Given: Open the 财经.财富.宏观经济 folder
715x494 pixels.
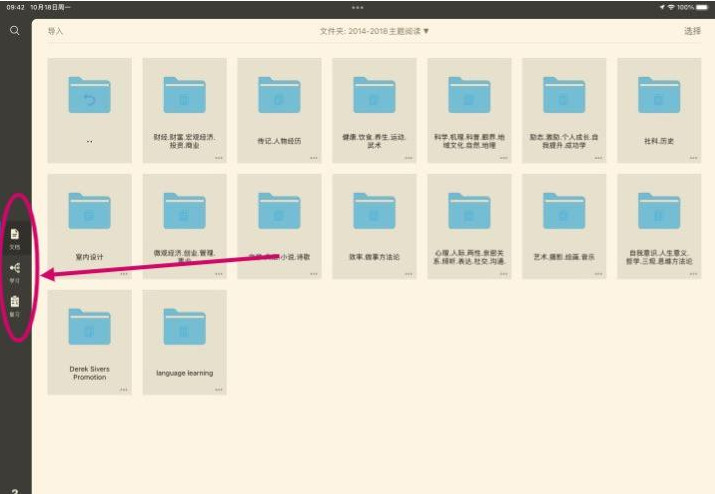Looking at the screenshot, I should click(184, 110).
